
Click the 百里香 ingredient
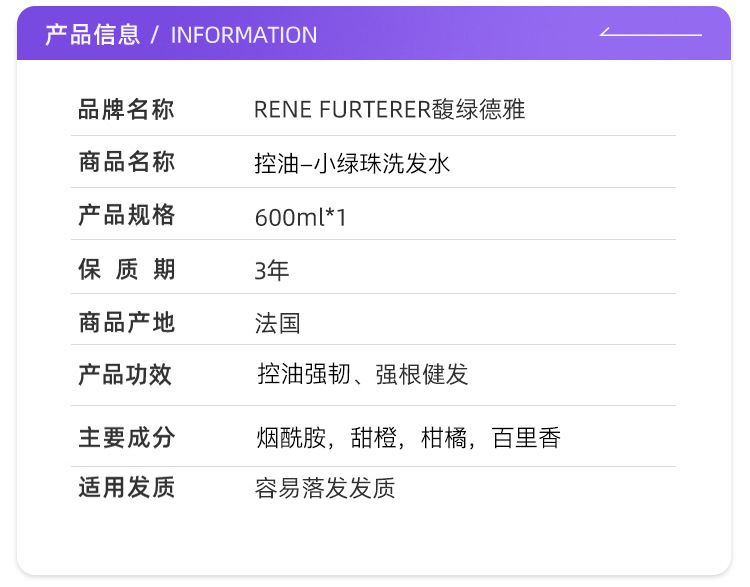[x=526, y=438]
